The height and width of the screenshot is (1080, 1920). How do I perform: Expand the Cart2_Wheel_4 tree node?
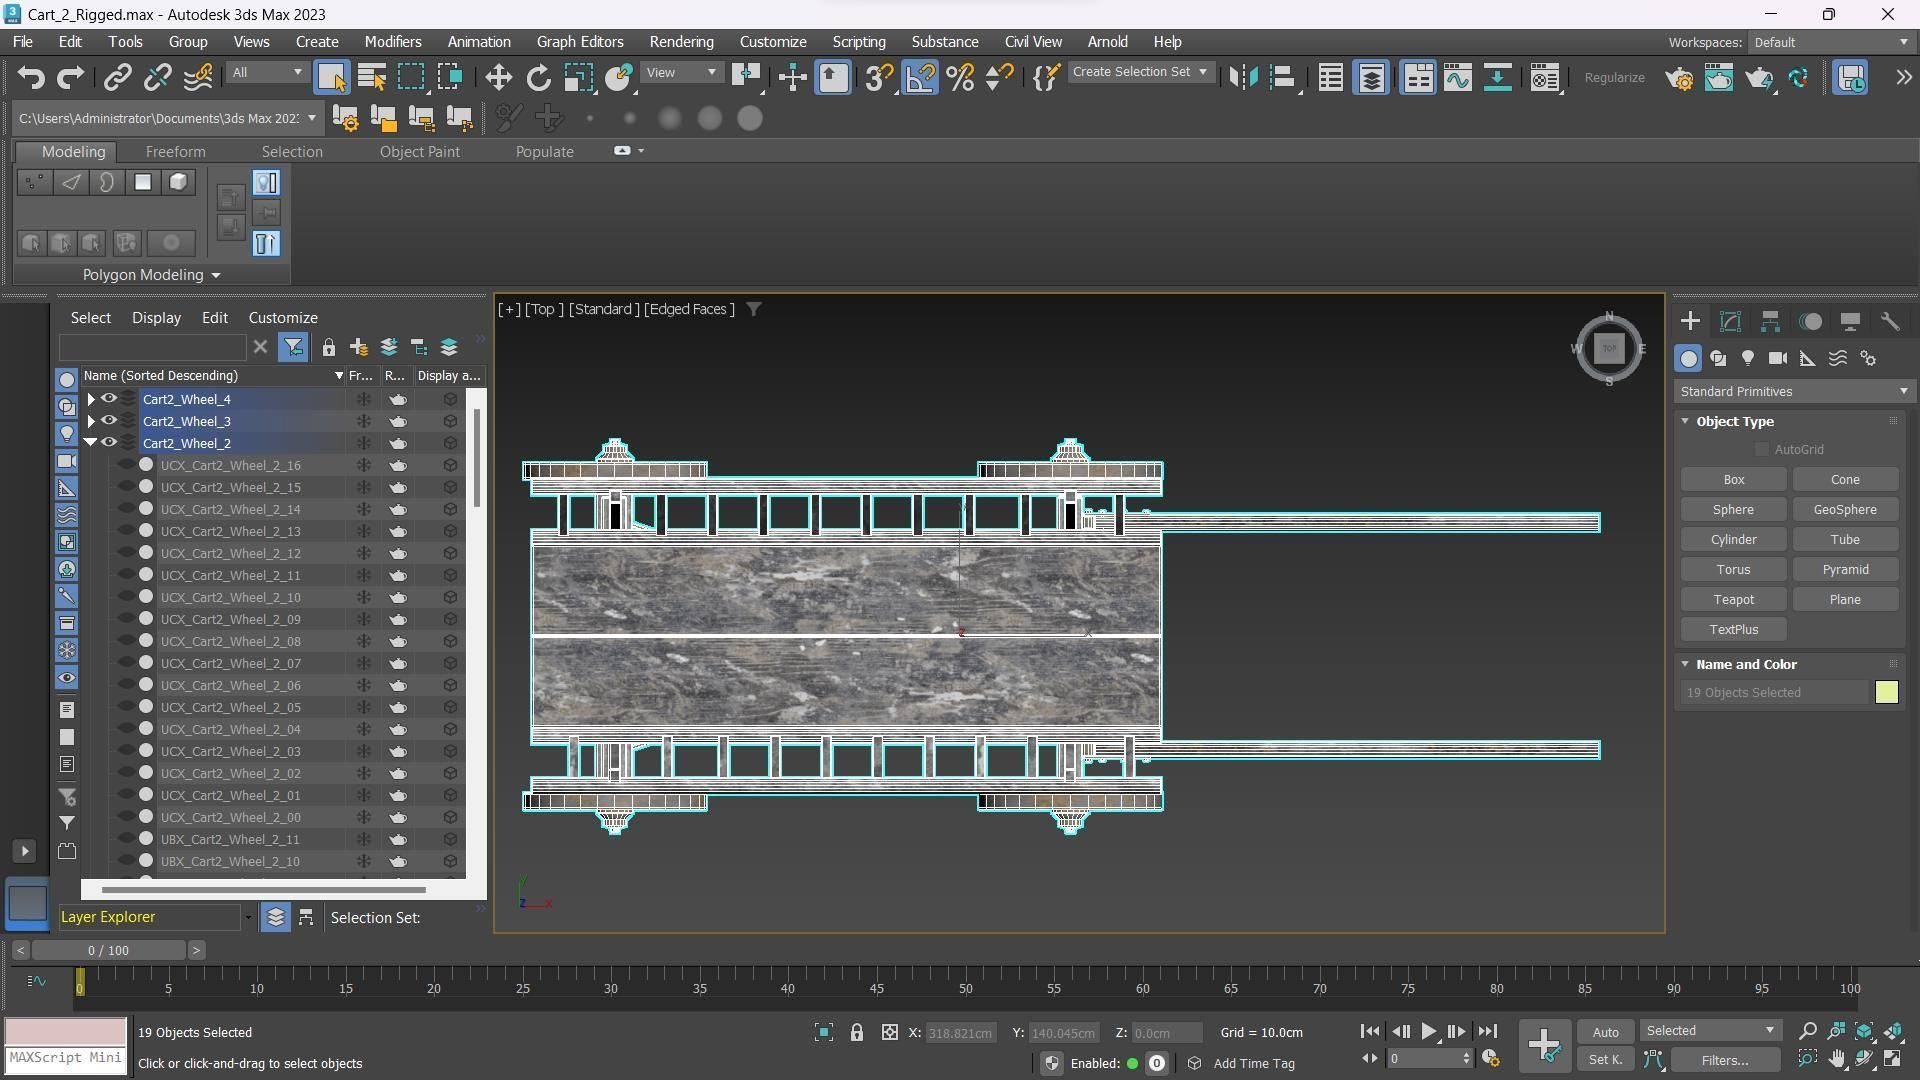point(91,399)
